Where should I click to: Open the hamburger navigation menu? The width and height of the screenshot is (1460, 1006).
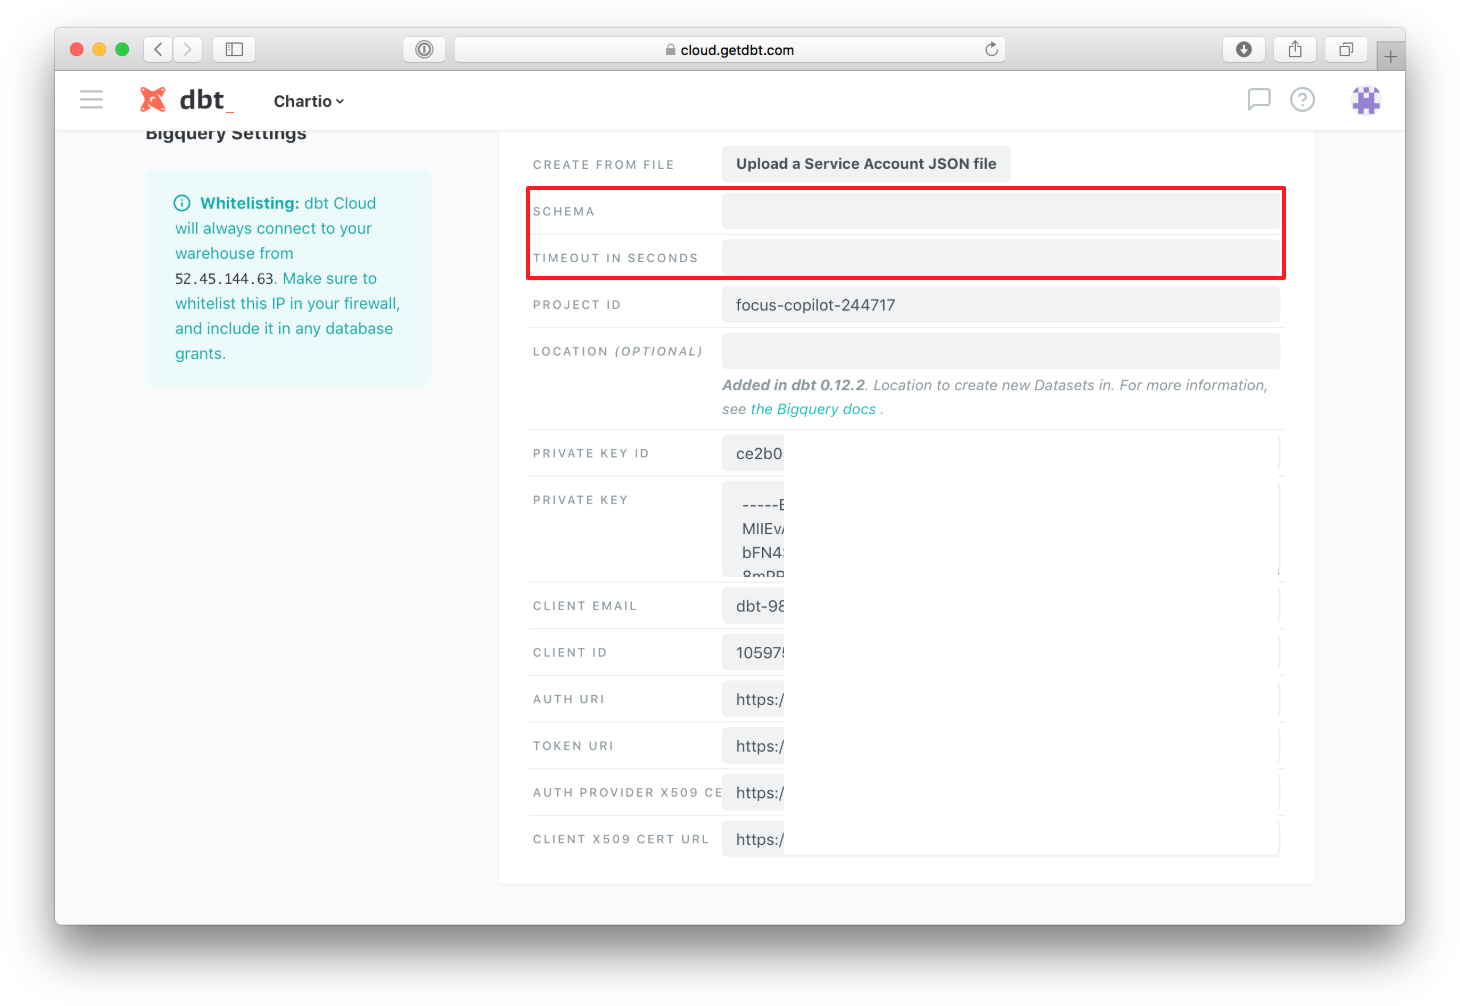point(91,100)
